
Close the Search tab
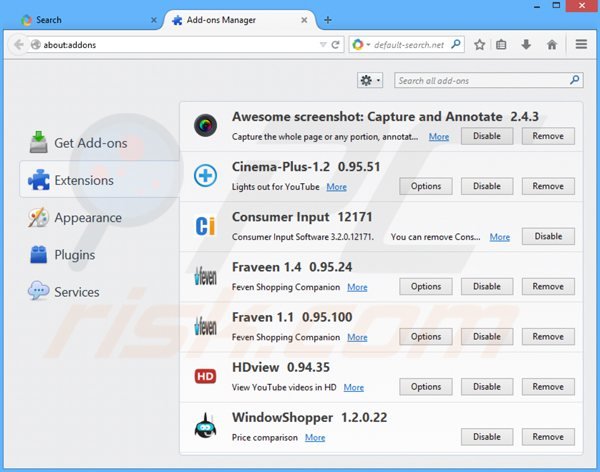pos(153,20)
